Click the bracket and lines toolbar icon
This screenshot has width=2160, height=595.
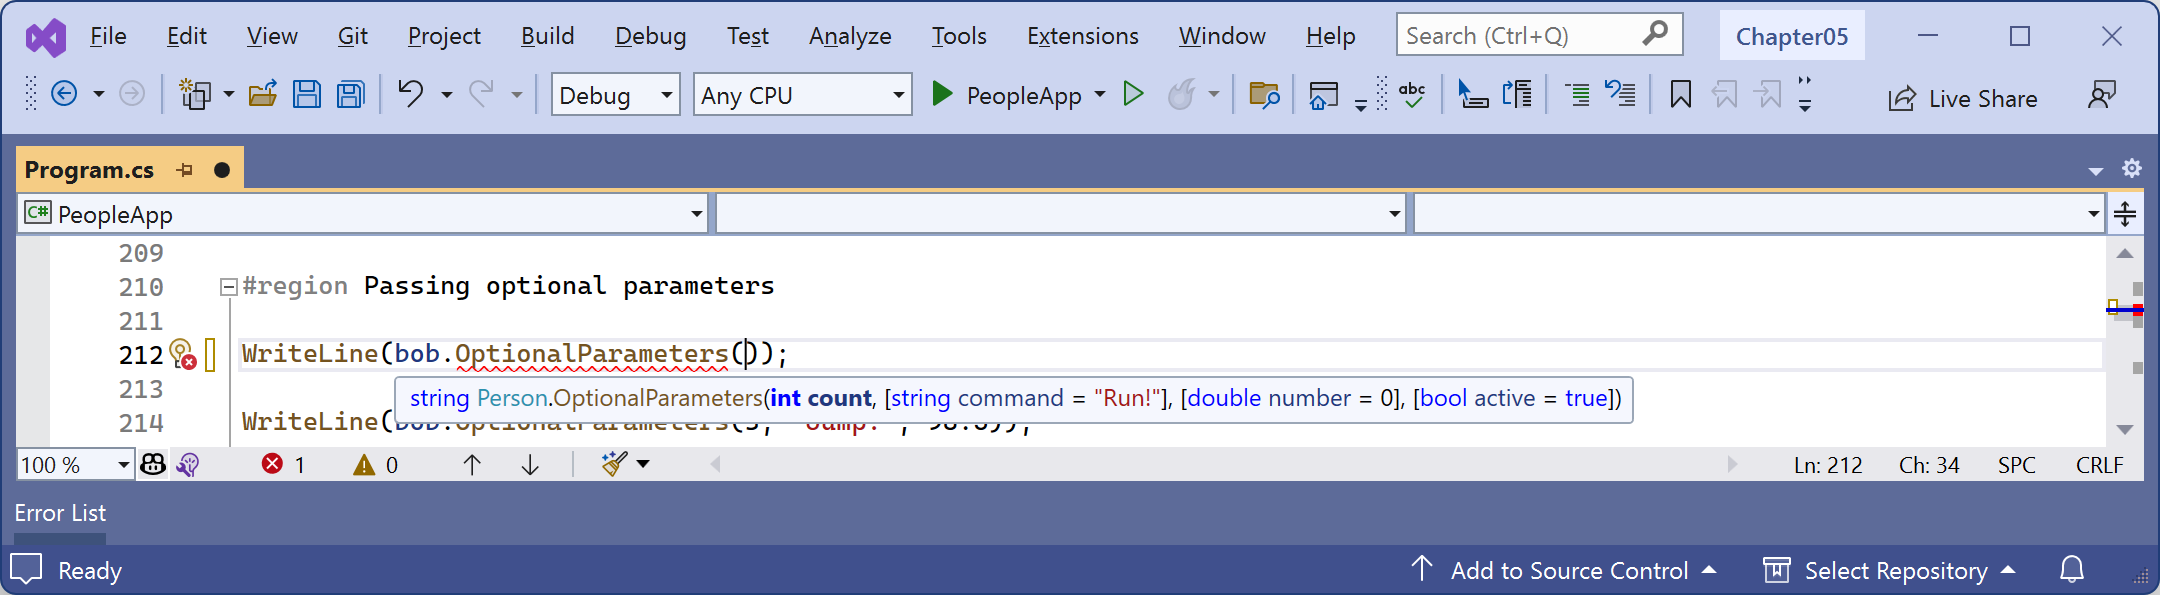pyautogui.click(x=1517, y=95)
